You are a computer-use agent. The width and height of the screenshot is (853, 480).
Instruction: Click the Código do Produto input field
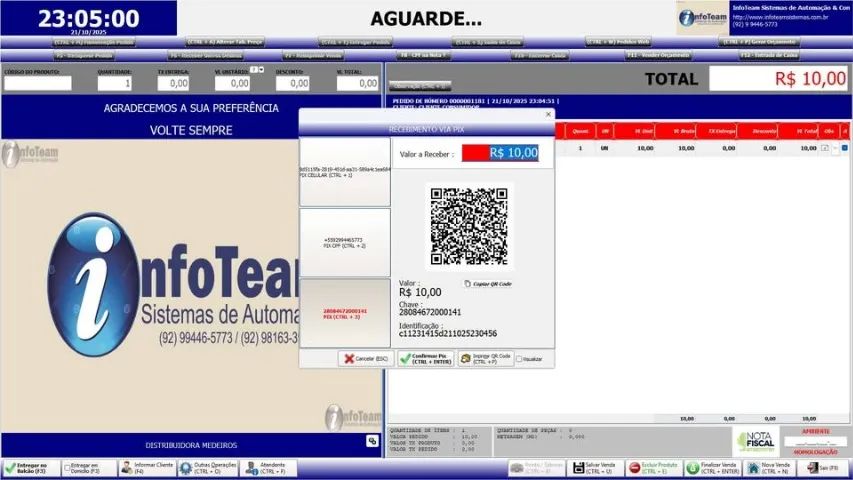click(38, 83)
